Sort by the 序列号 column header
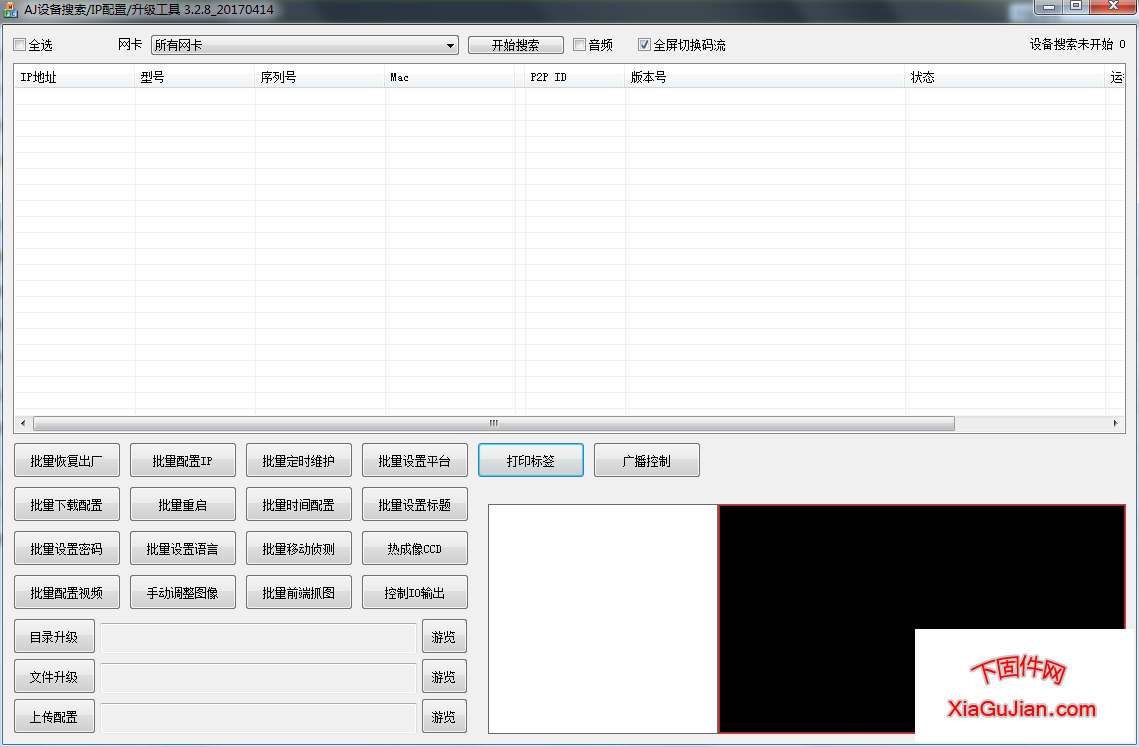 (x=320, y=77)
